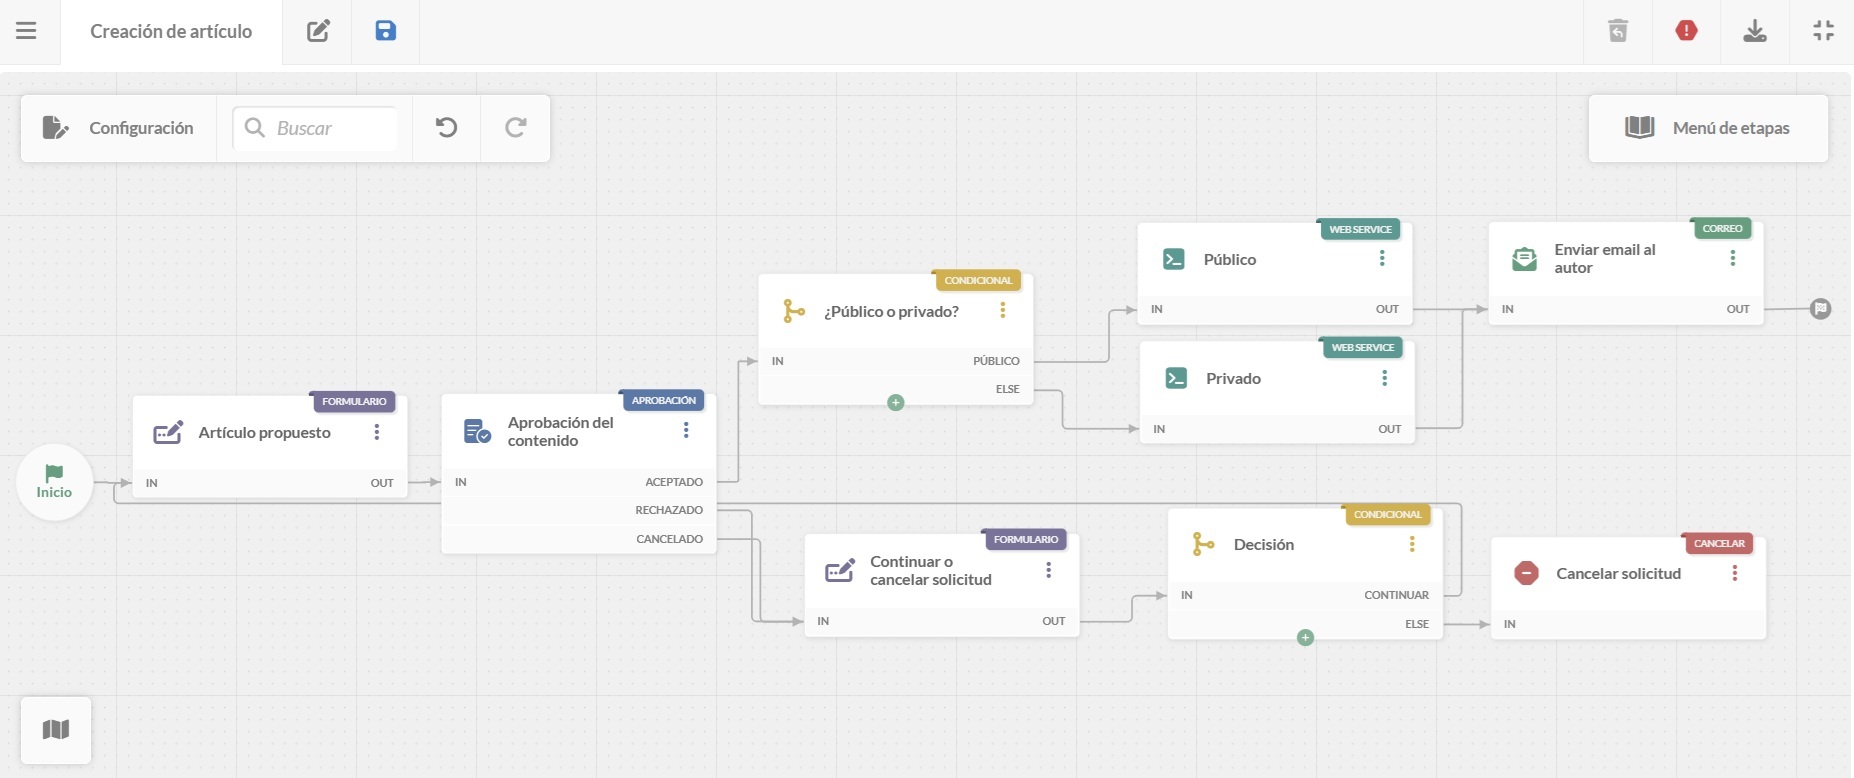Save the workflow with the floppy disk icon

[x=386, y=31]
